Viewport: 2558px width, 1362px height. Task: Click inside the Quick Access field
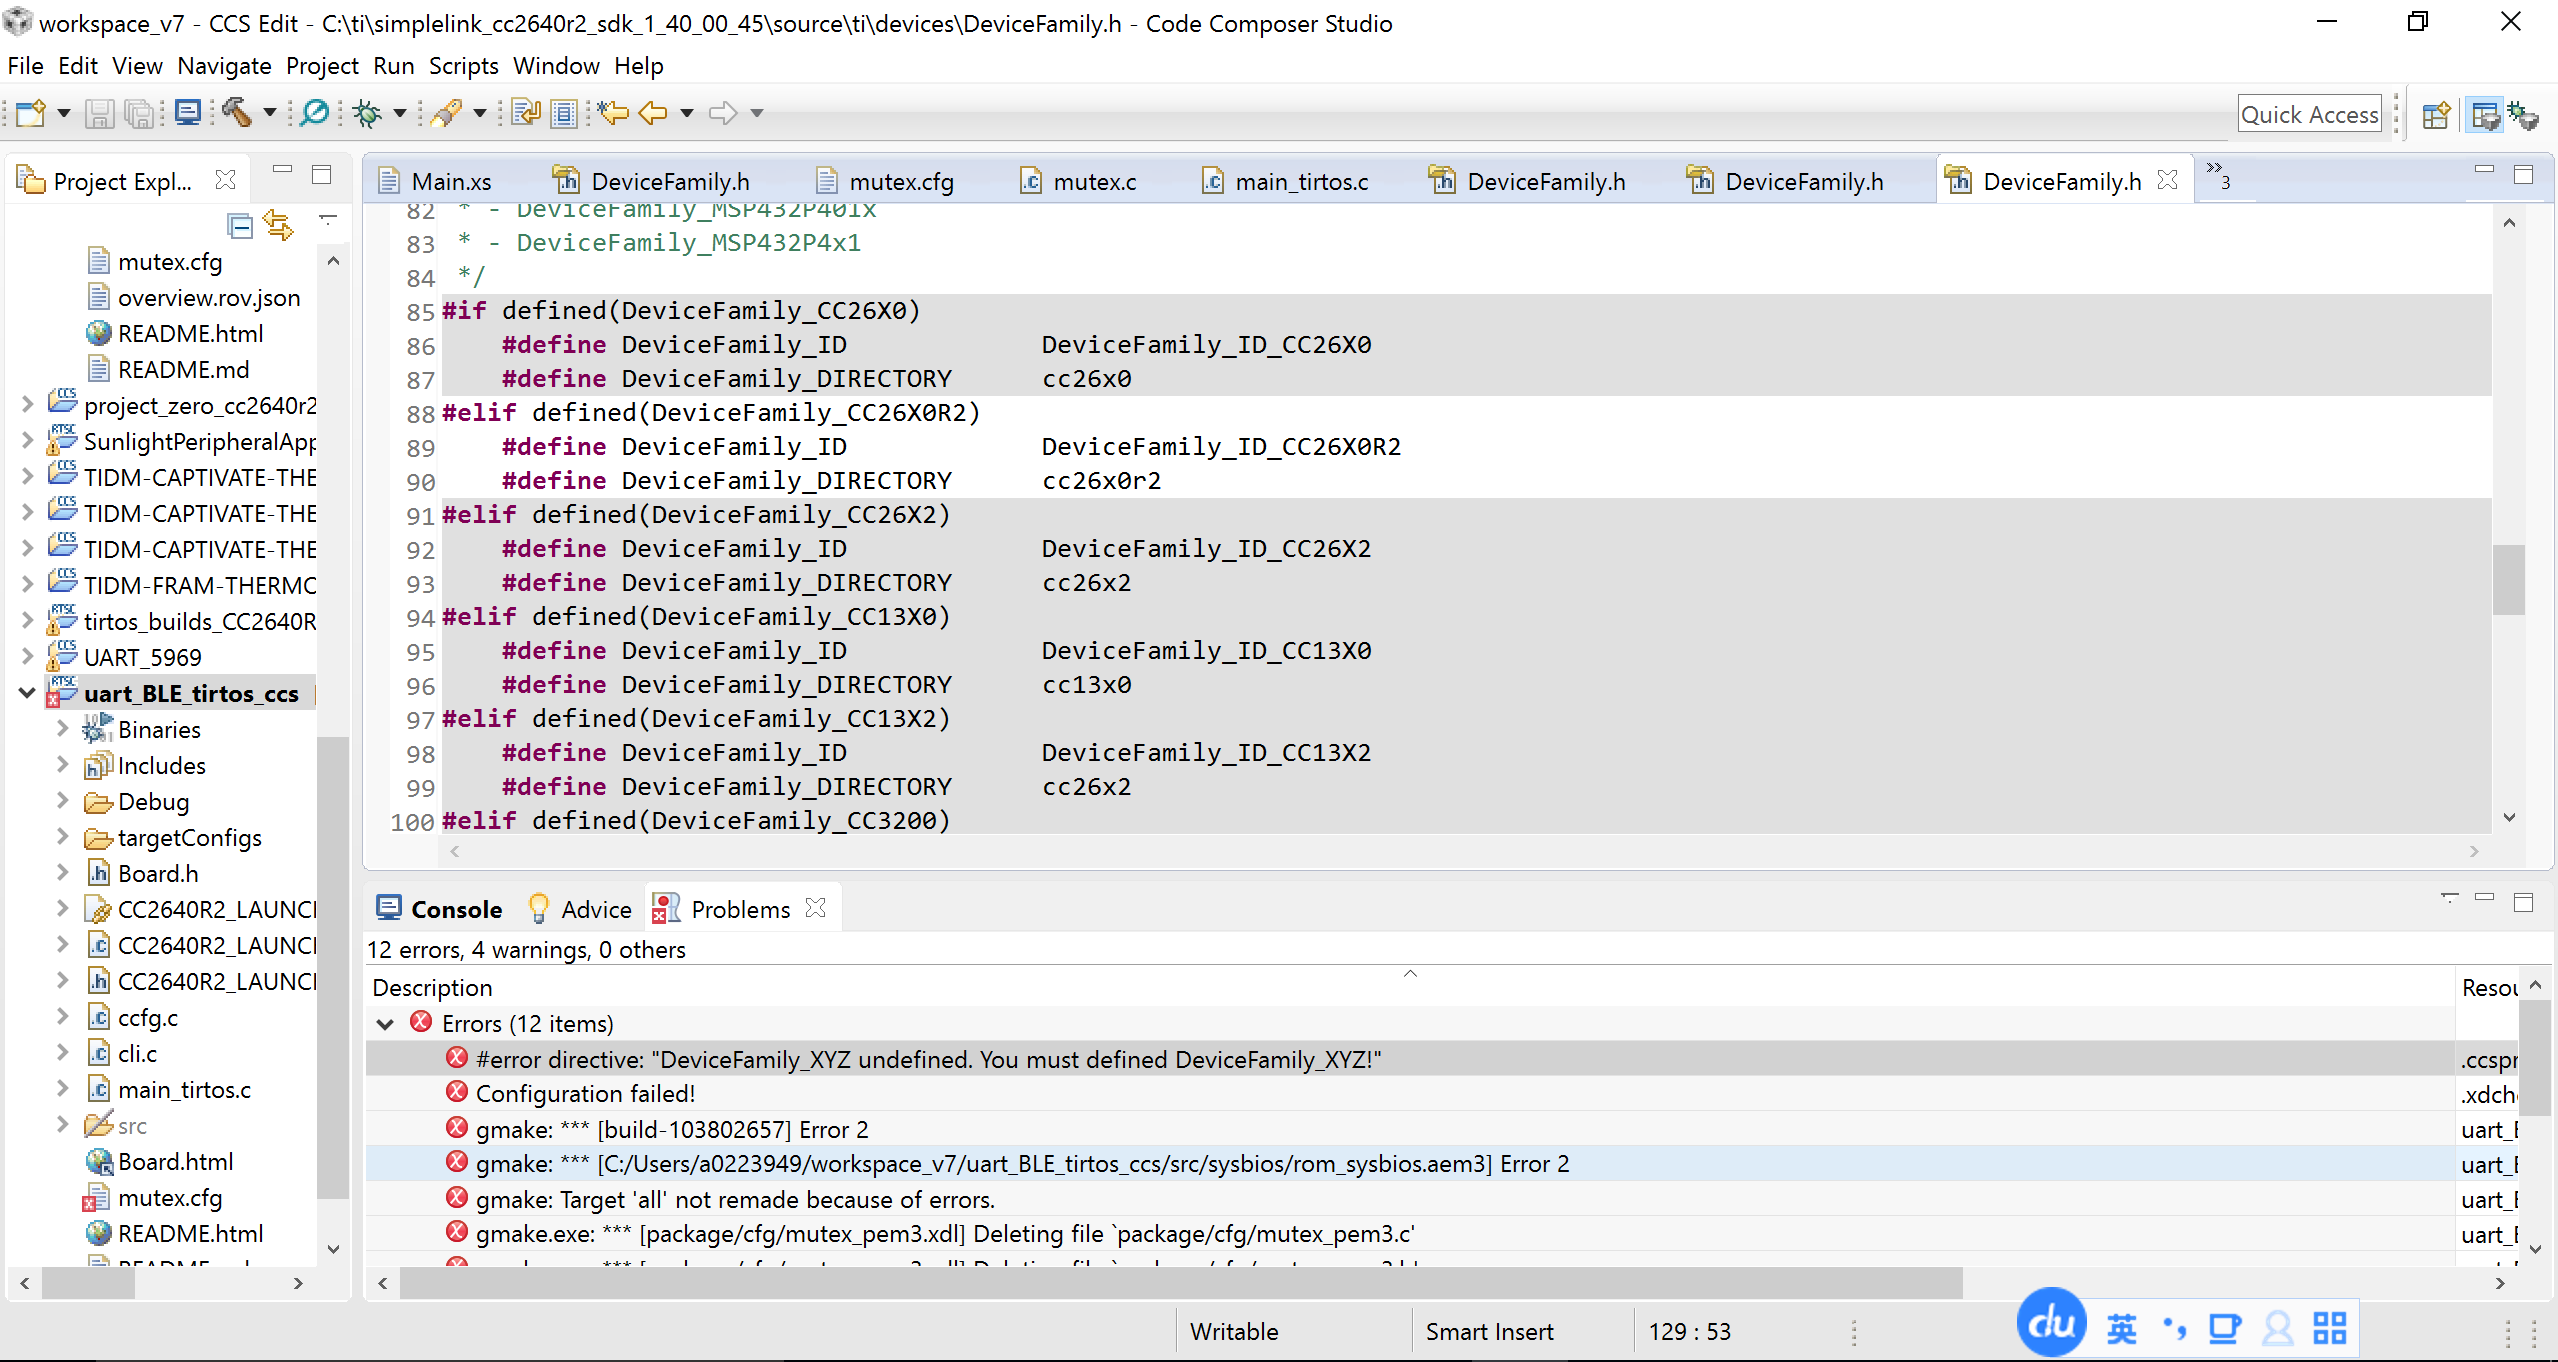(x=2309, y=115)
